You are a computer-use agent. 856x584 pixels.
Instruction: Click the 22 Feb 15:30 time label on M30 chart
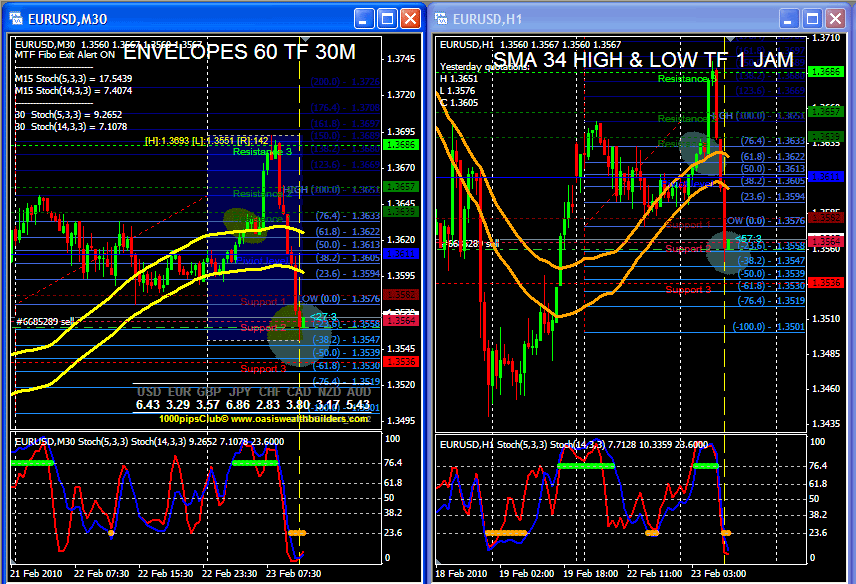165,574
